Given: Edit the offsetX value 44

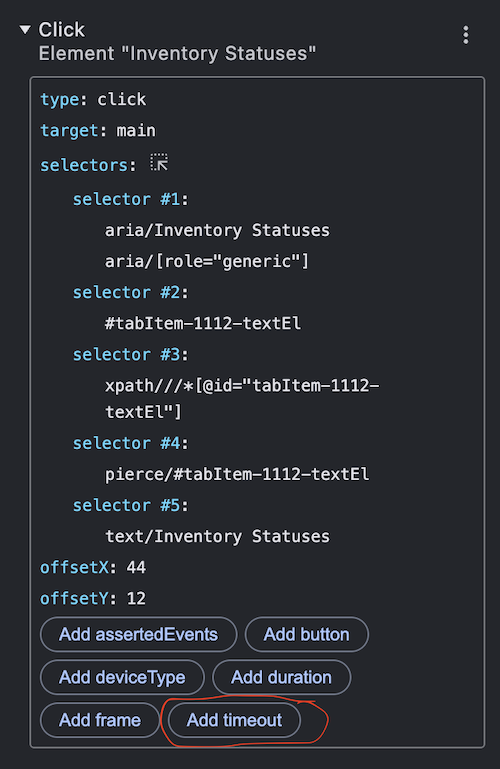Looking at the screenshot, I should 136,567.
